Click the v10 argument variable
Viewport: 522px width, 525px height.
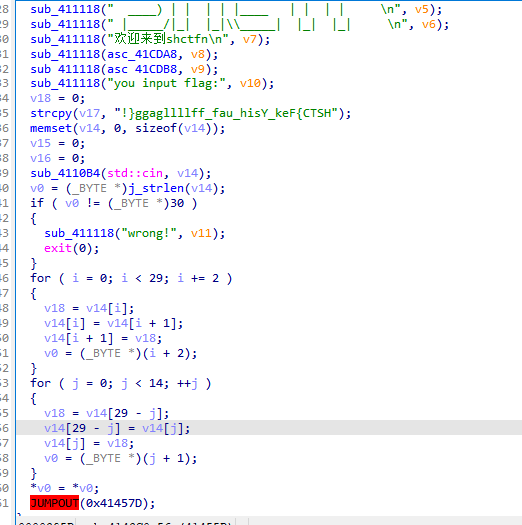(250, 83)
